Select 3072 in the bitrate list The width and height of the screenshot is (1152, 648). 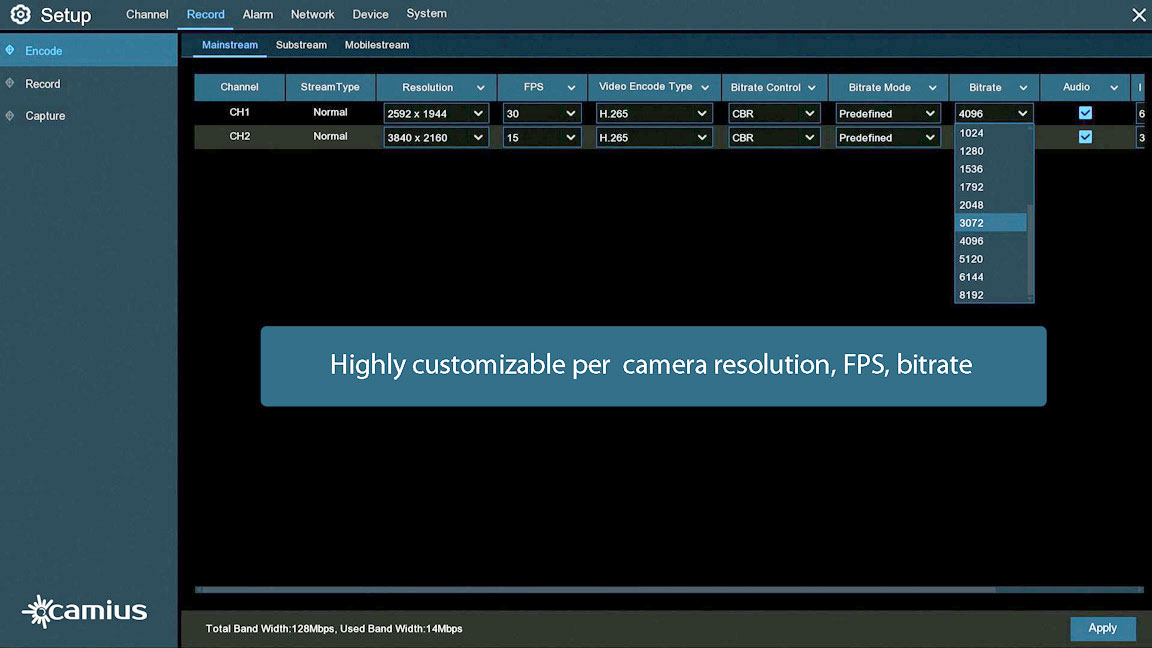click(990, 223)
